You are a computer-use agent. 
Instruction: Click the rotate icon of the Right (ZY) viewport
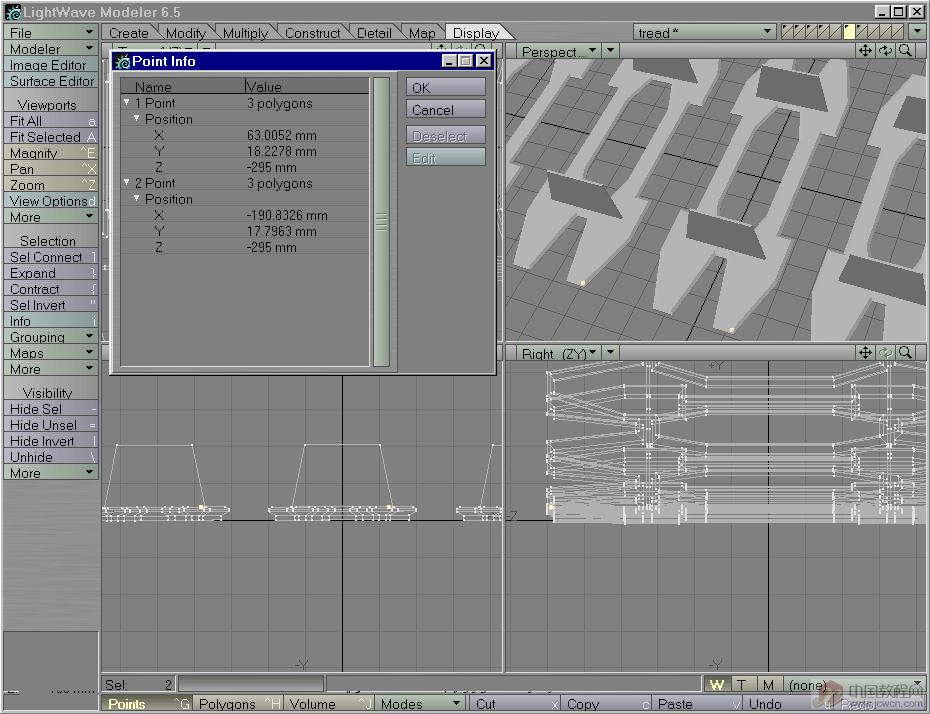tap(886, 353)
